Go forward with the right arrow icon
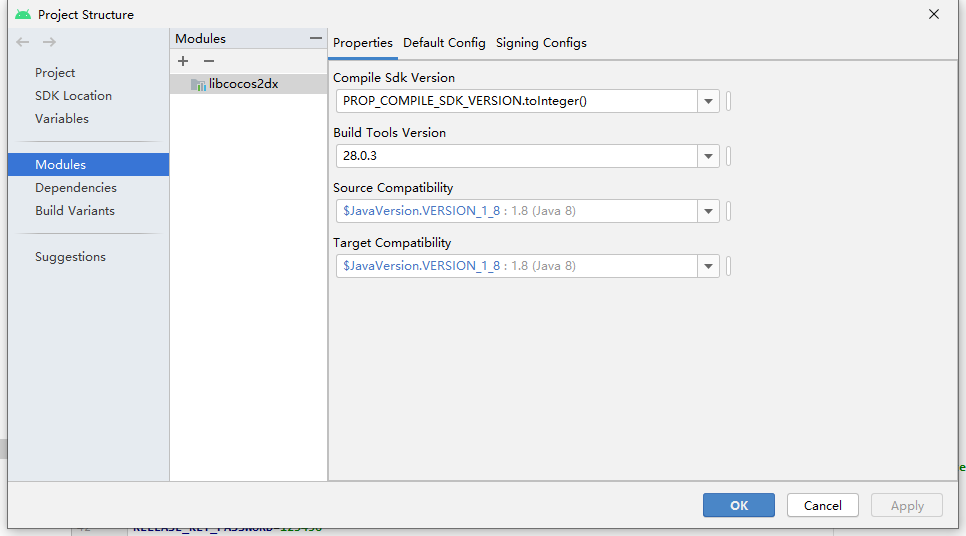The width and height of the screenshot is (966, 536). point(49,42)
